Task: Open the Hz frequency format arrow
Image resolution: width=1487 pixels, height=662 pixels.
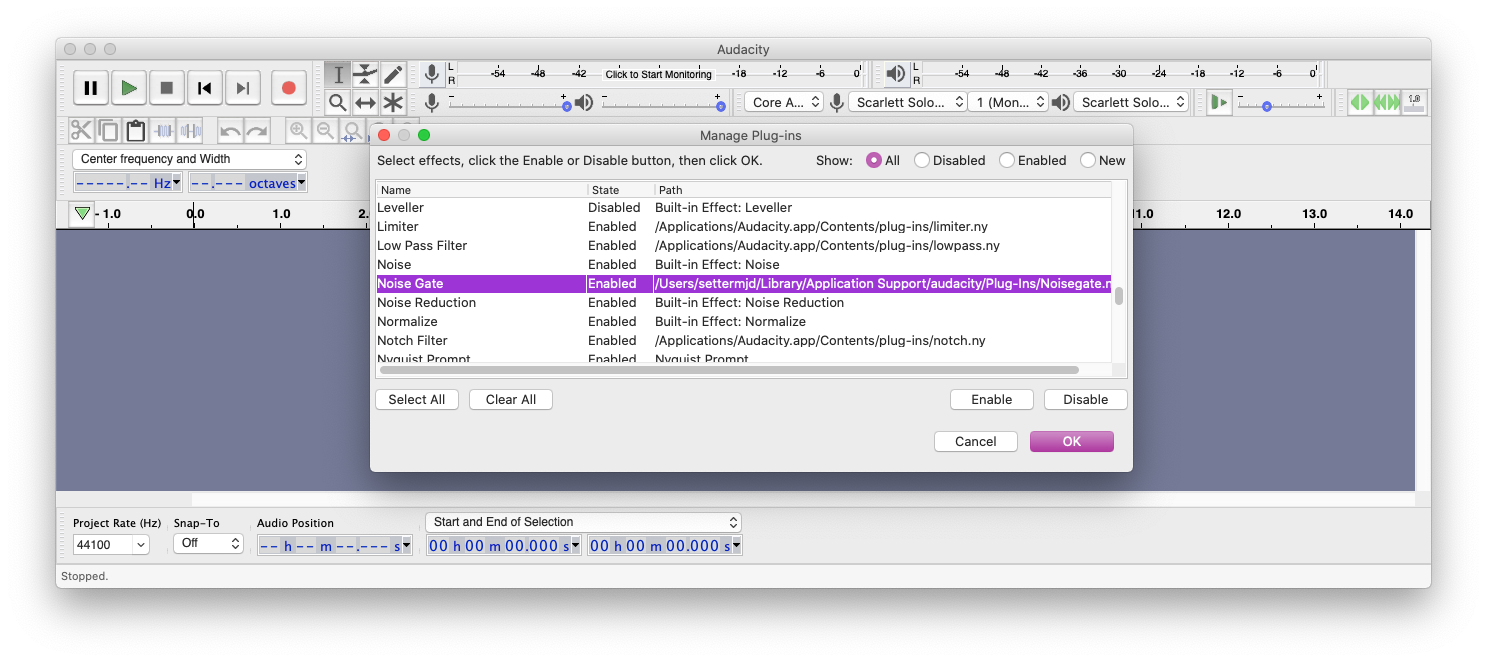Action: tap(177, 183)
